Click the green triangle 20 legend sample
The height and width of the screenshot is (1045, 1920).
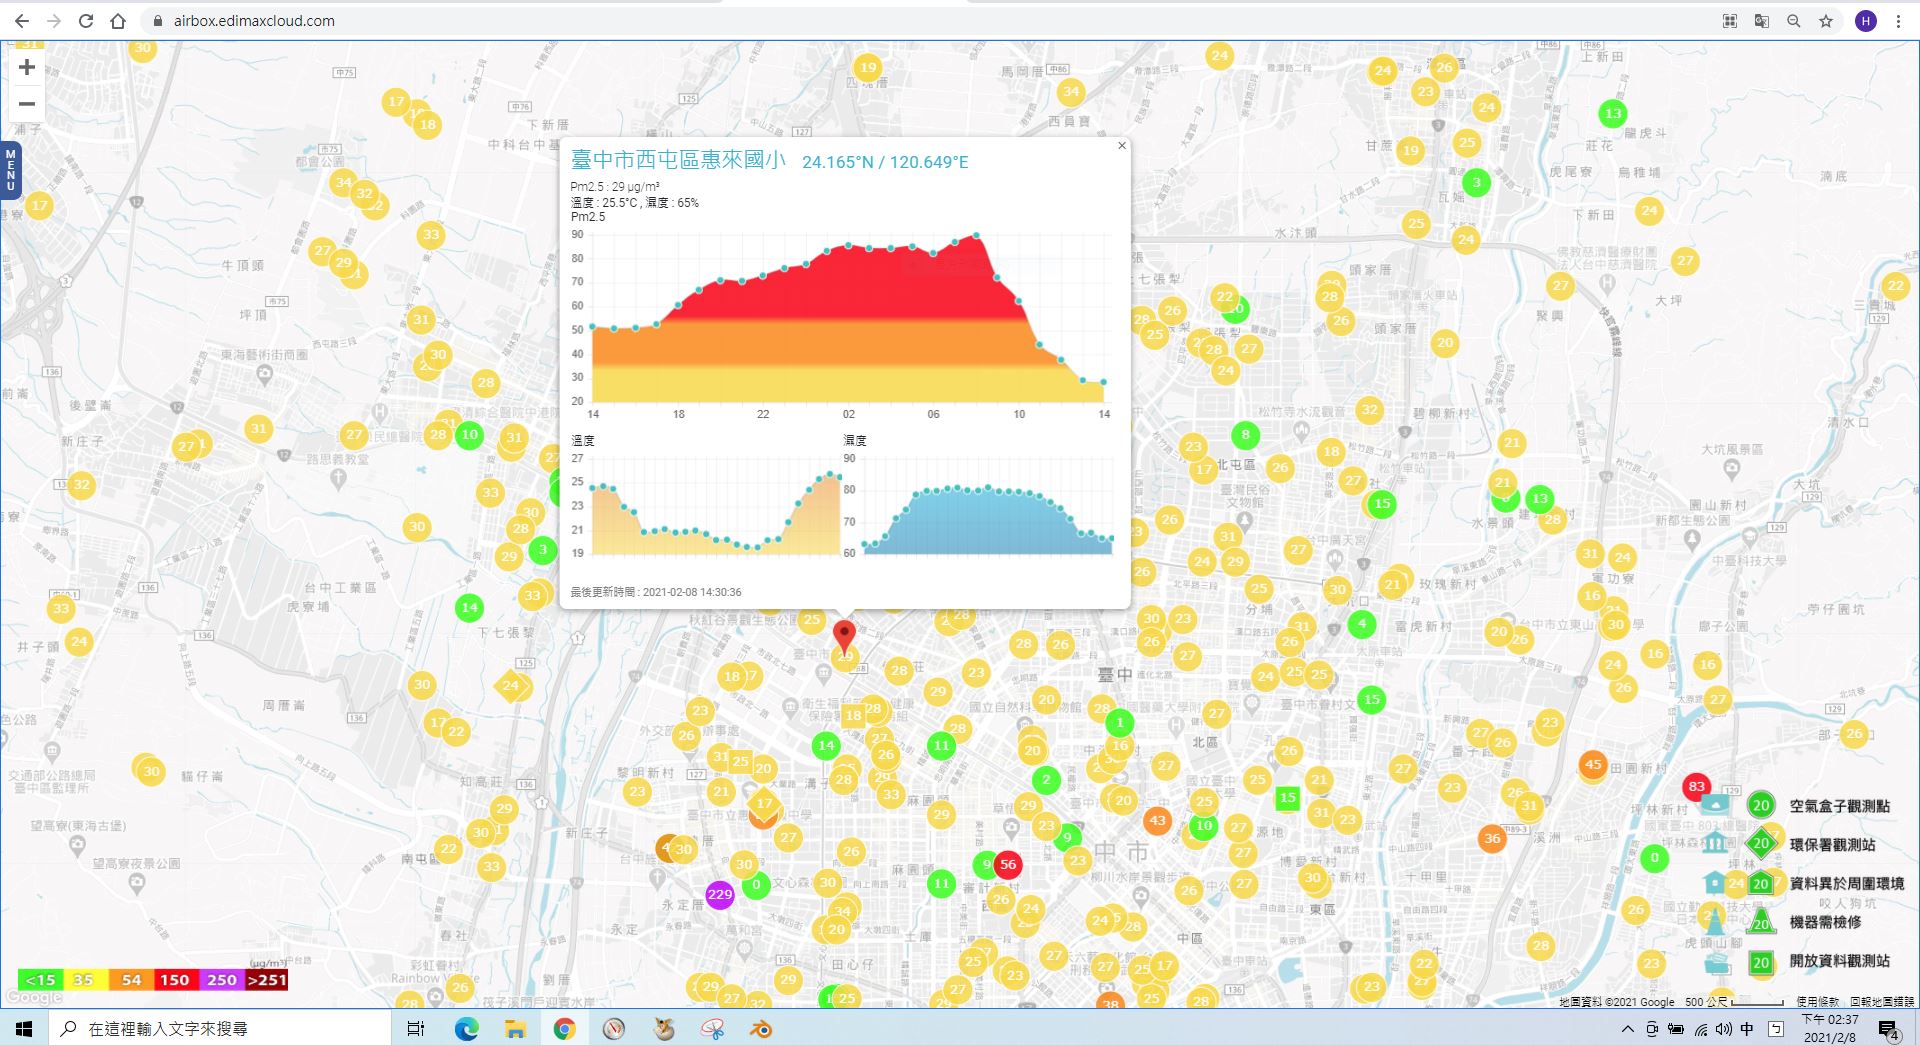(1761, 922)
